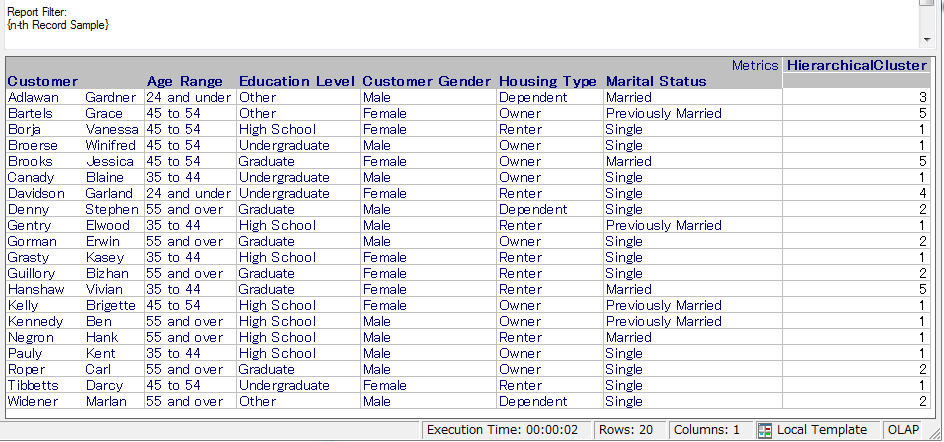Click the filter pane scroll down arrow
Screen dimensions: 944x442
926,40
